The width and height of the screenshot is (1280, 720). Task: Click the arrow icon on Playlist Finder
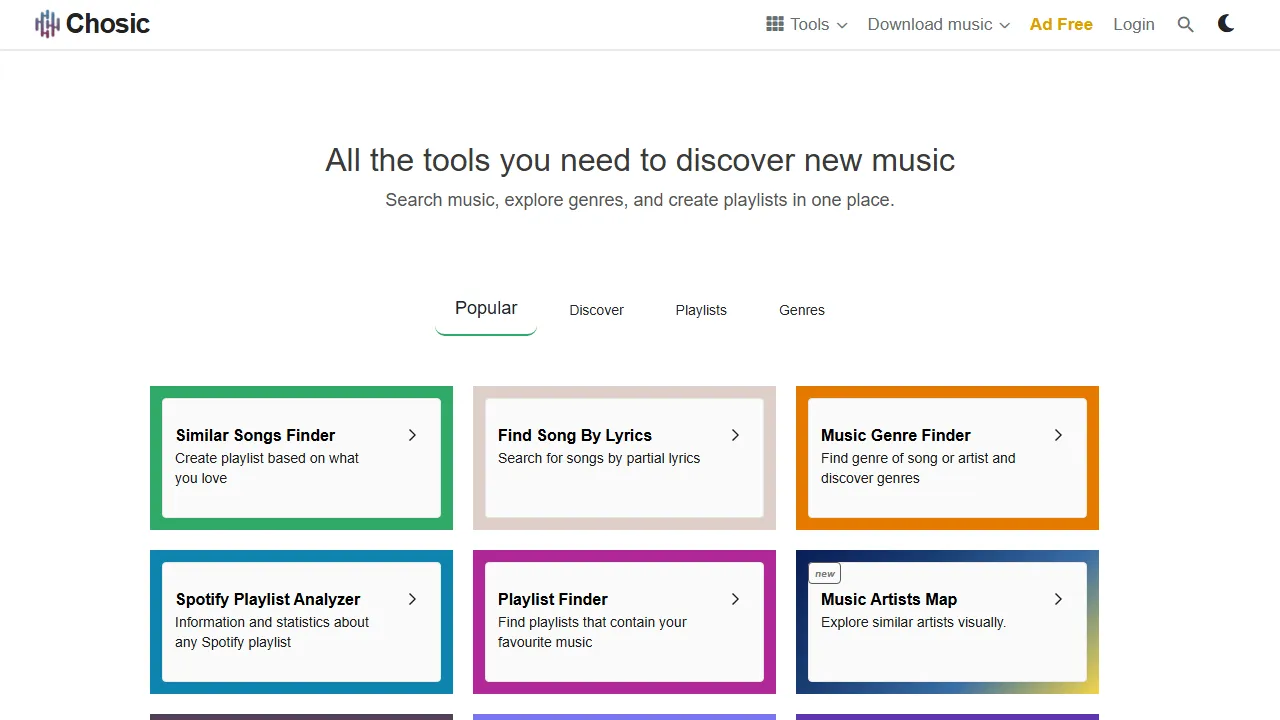(735, 599)
